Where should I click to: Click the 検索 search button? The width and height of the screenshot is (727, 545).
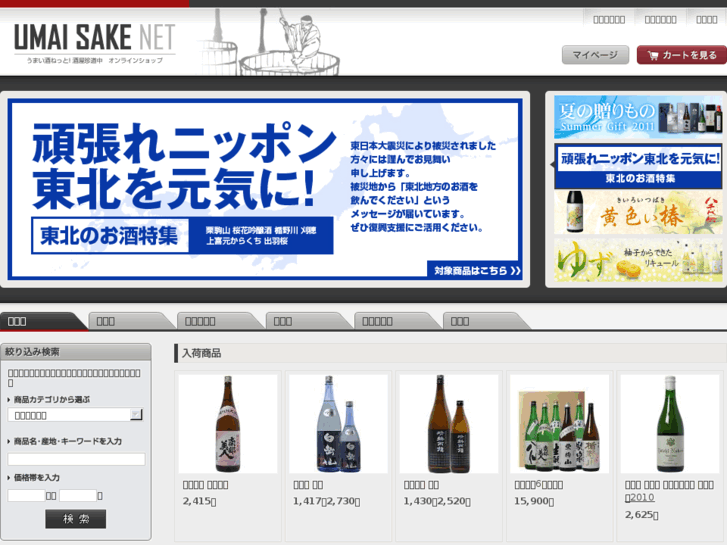(x=76, y=519)
